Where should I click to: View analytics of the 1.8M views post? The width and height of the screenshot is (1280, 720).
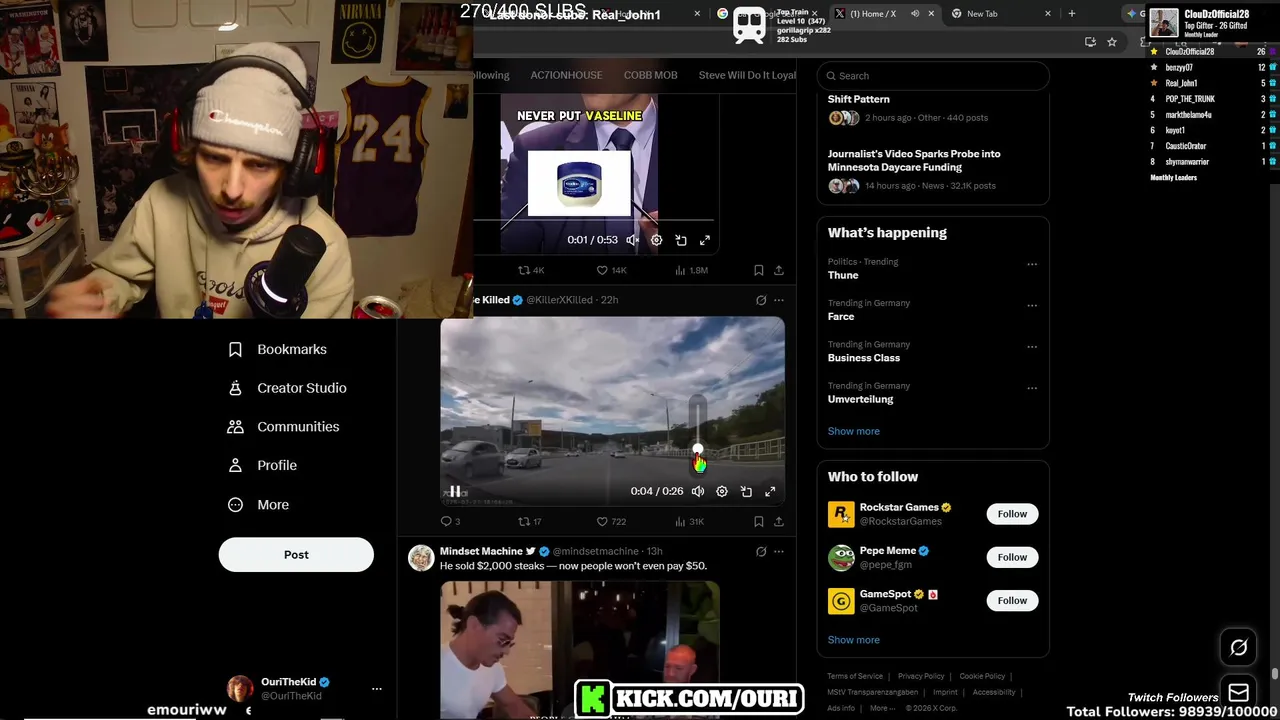pos(691,270)
